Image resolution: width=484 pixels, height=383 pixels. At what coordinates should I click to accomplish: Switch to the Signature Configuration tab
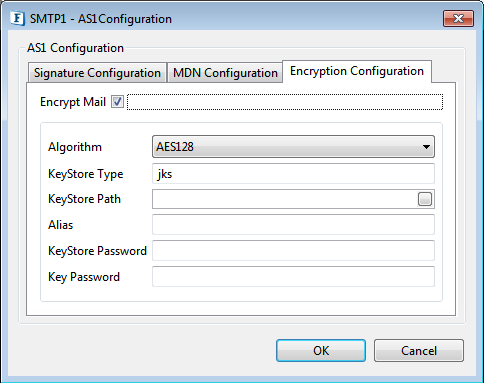click(97, 73)
